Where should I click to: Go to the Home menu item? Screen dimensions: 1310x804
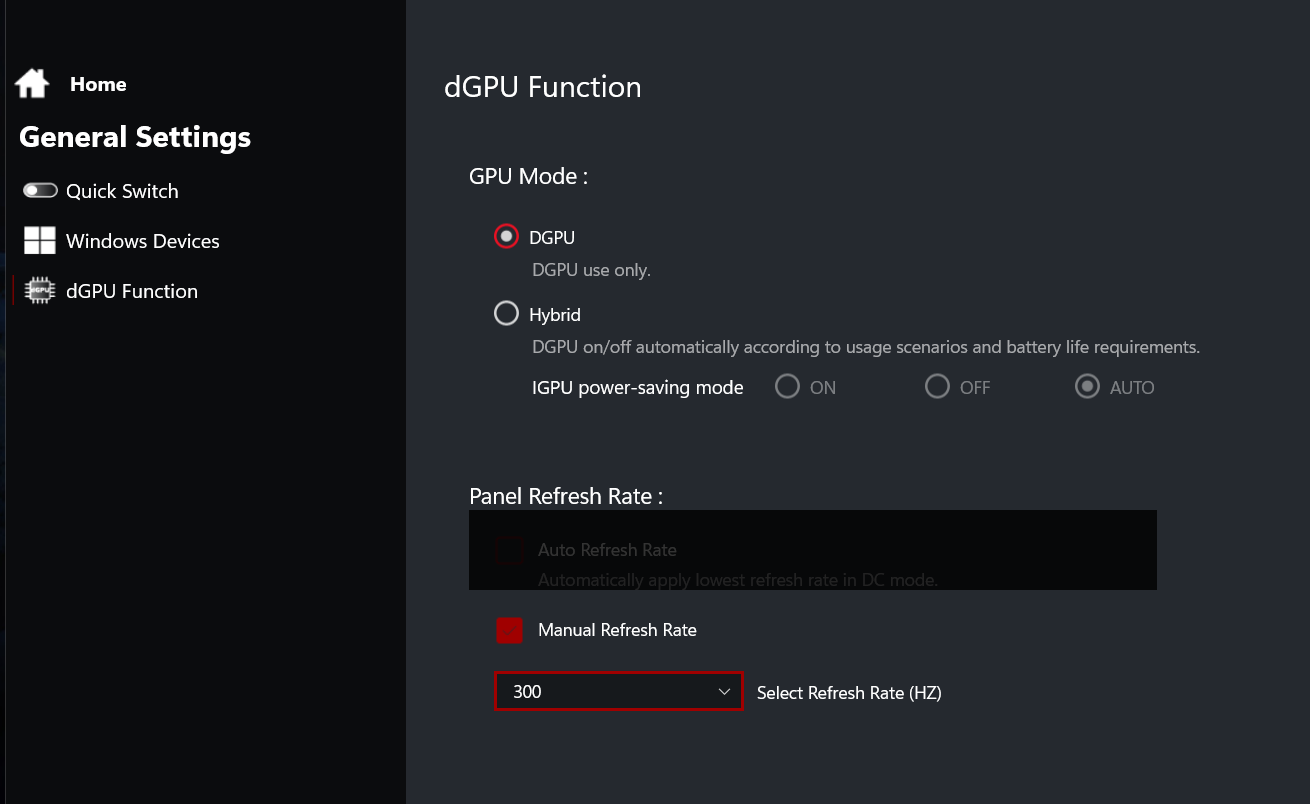[98, 85]
